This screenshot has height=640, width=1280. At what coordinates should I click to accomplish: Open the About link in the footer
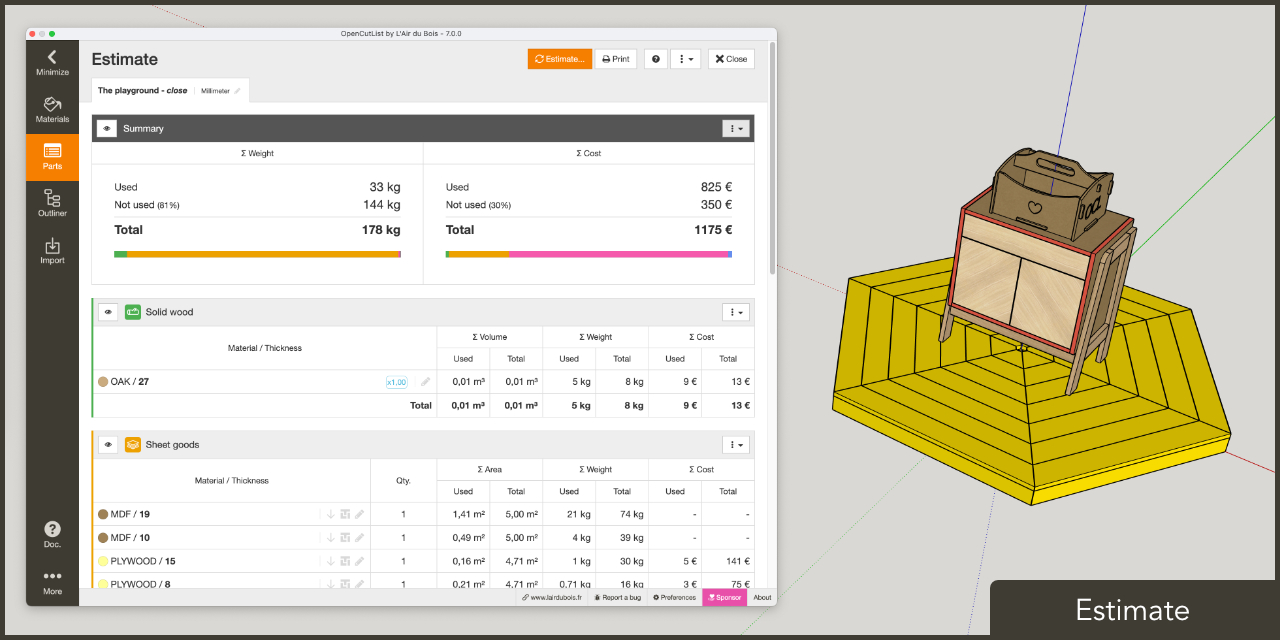(762, 597)
